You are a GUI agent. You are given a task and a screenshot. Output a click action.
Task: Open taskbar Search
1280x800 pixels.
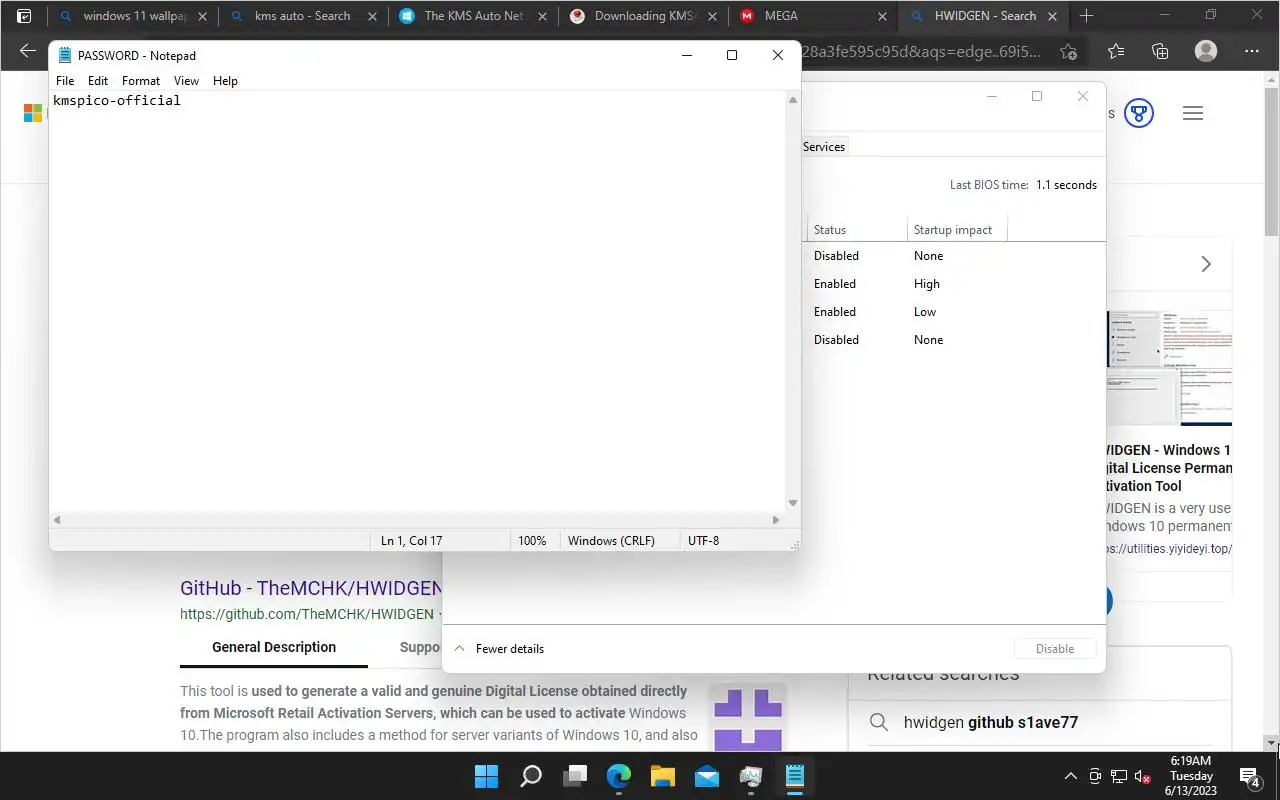pyautogui.click(x=531, y=776)
